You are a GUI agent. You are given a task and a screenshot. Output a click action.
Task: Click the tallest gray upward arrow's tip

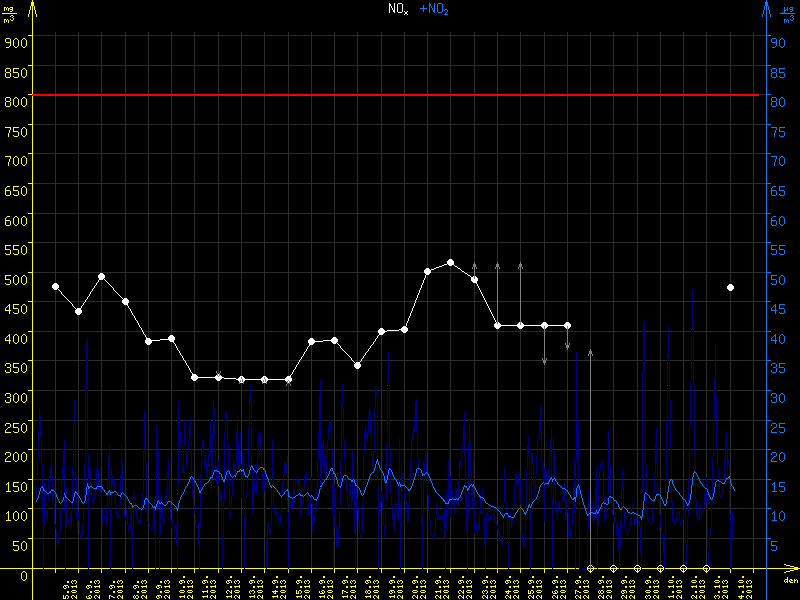coord(590,352)
